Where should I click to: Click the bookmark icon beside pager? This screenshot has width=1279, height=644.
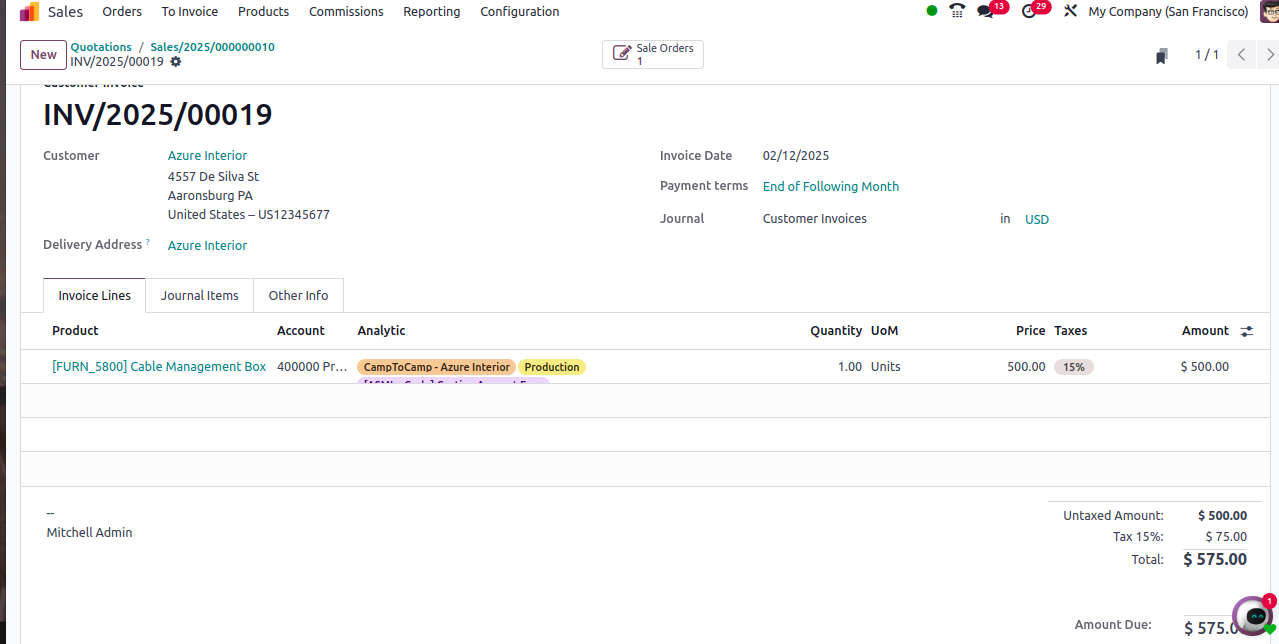point(1161,56)
